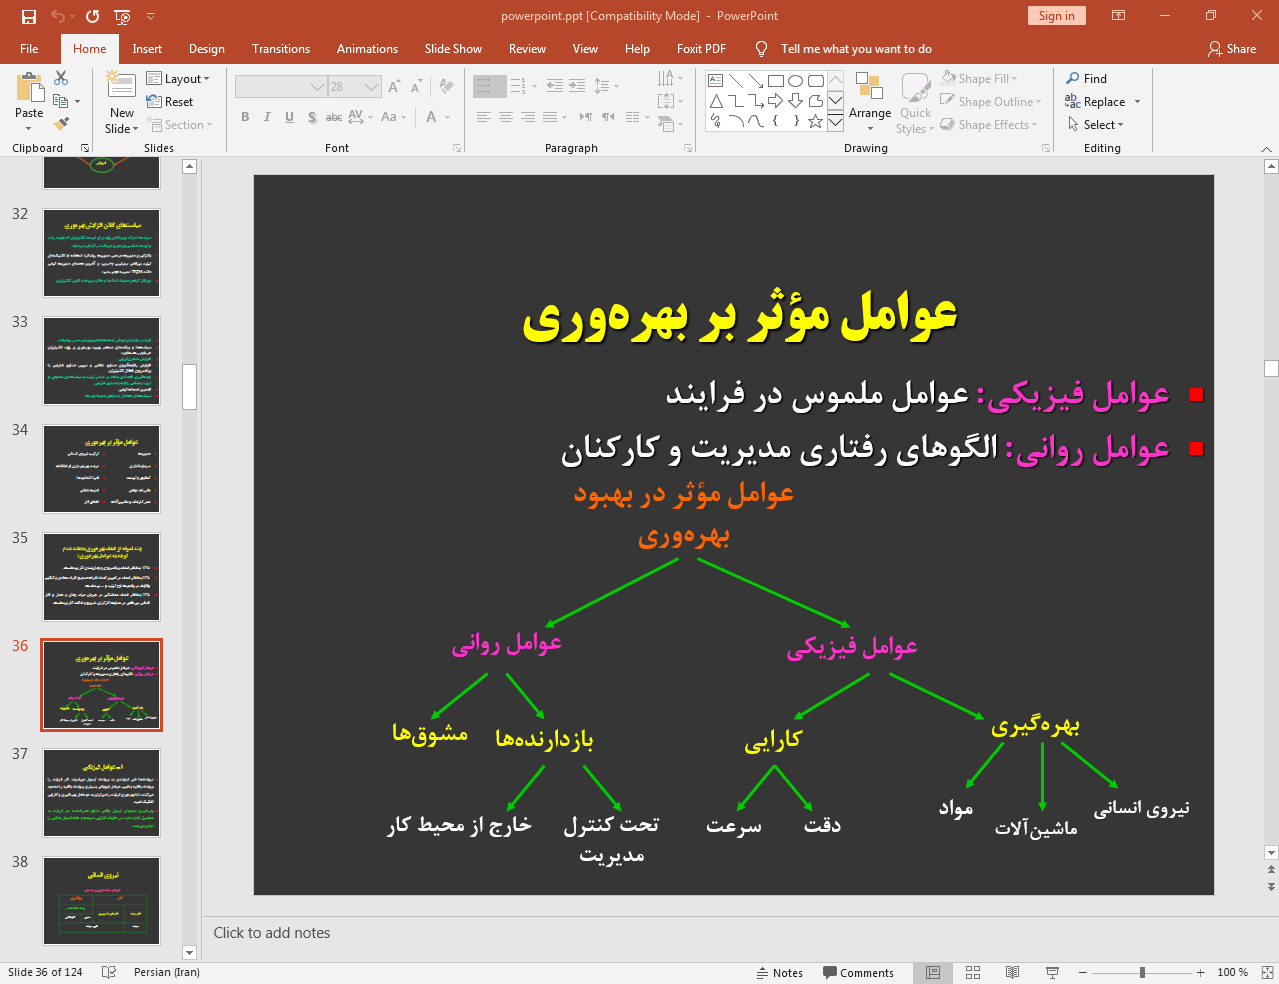This screenshot has width=1279, height=984.
Task: Click the Sign in button
Action: [x=1056, y=16]
